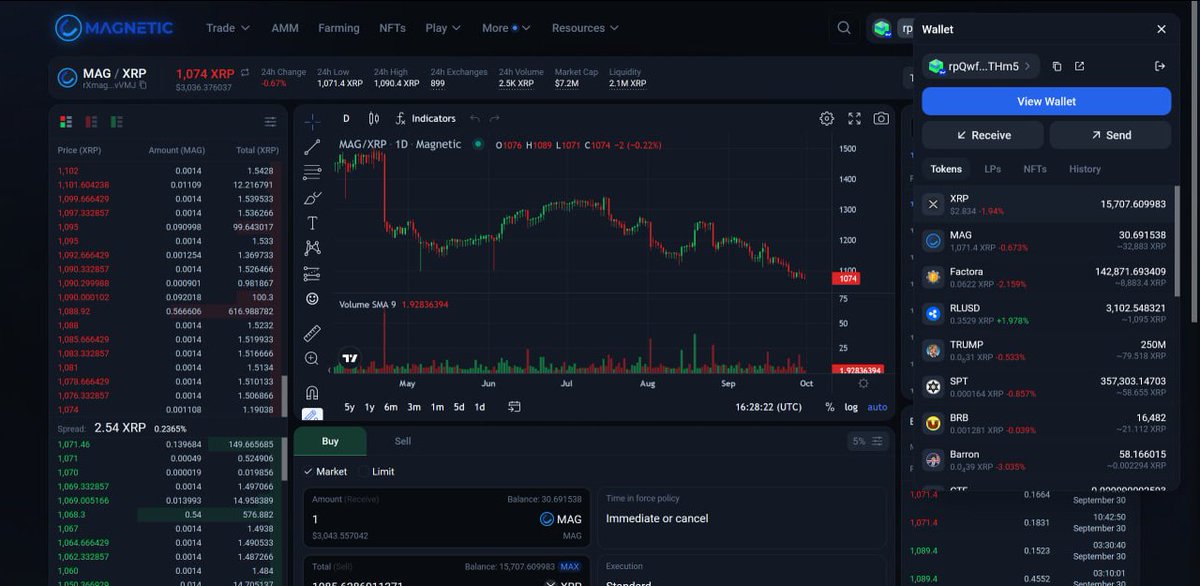Select the forecasting position tool
This screenshot has width=1200, height=586.
click(312, 274)
